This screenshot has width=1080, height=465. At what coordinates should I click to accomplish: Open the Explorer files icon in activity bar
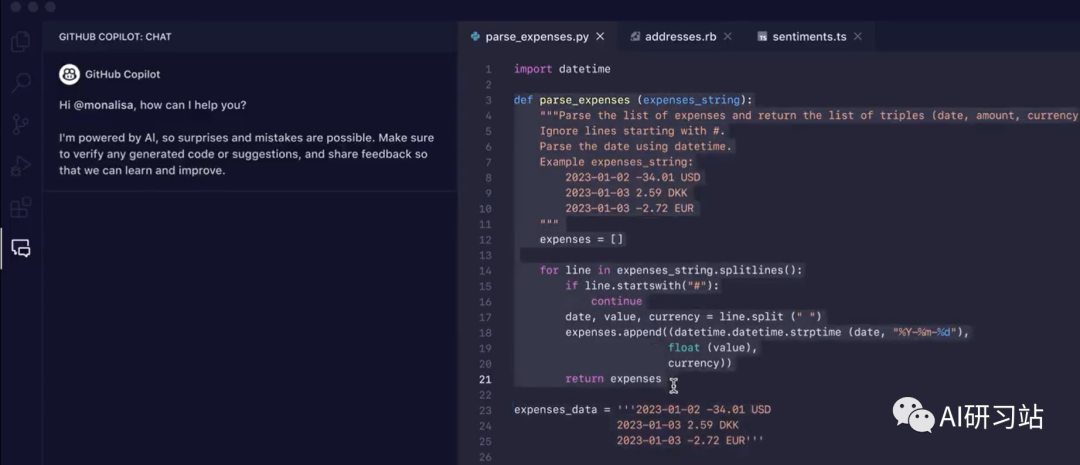click(21, 41)
